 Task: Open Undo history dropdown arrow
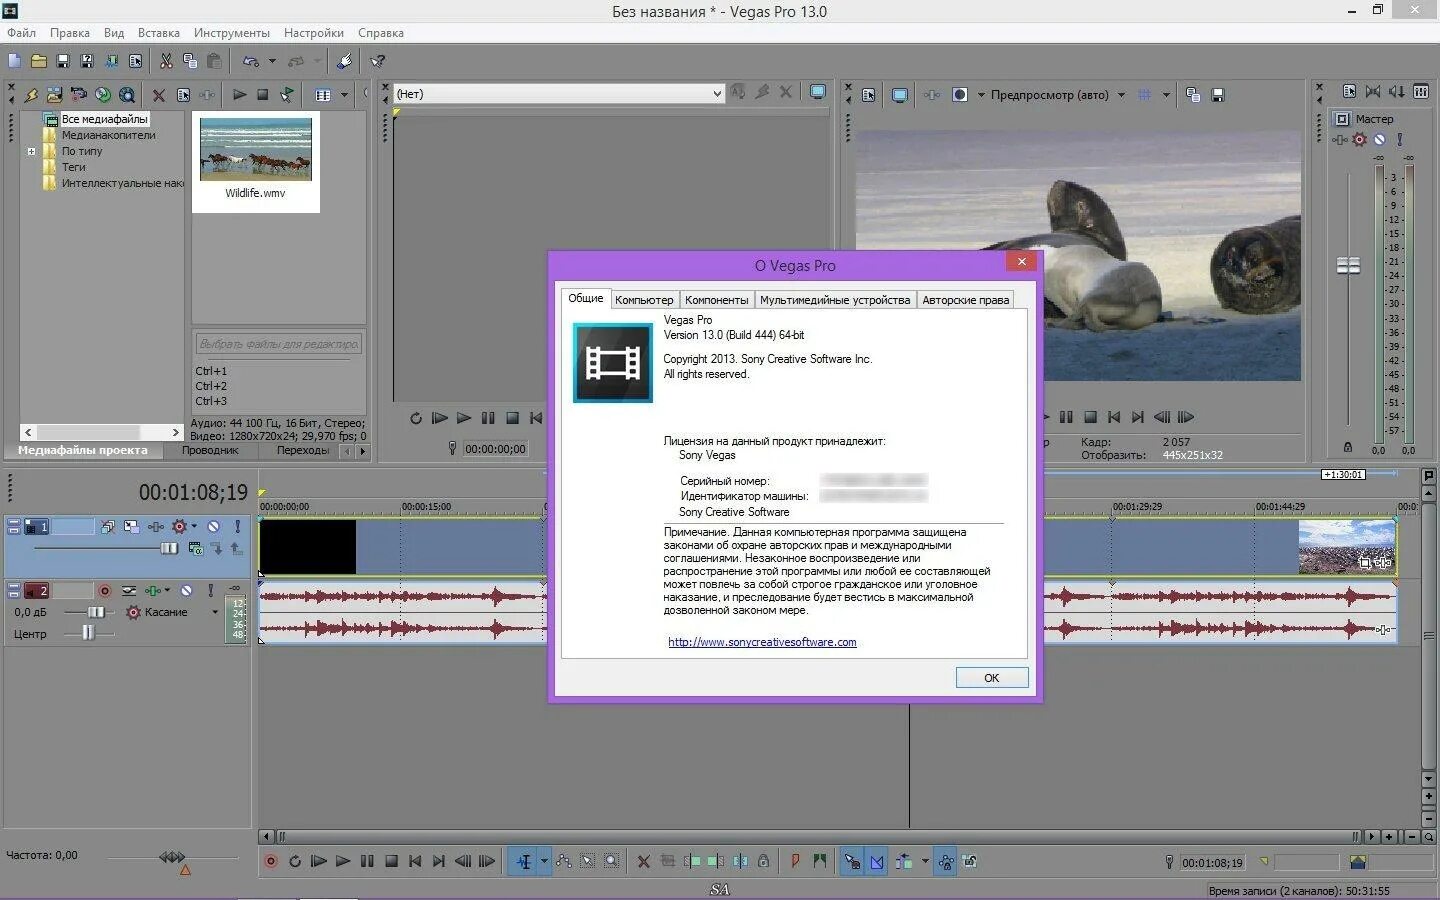click(x=272, y=61)
